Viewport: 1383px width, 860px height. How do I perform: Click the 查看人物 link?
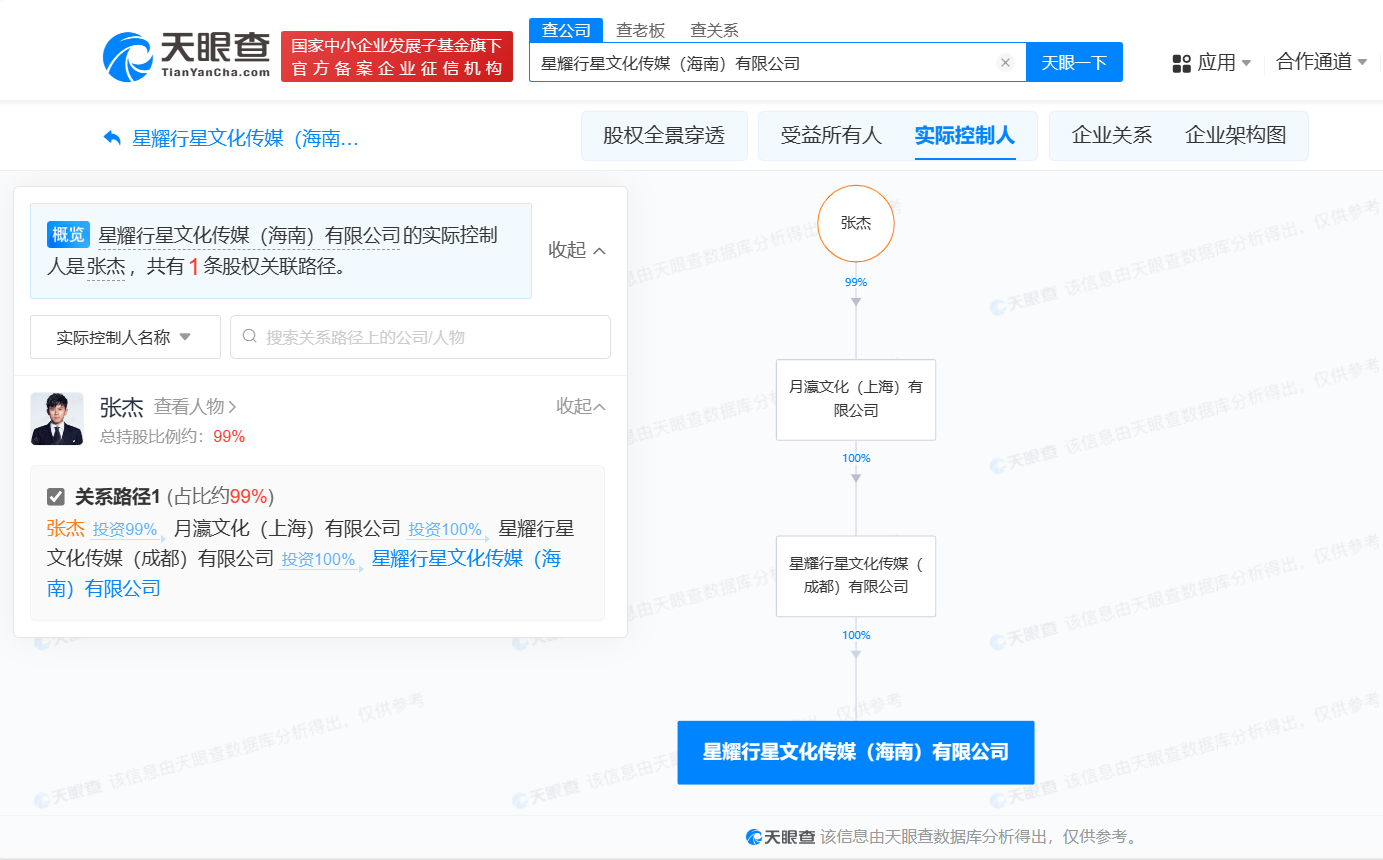click(x=195, y=407)
